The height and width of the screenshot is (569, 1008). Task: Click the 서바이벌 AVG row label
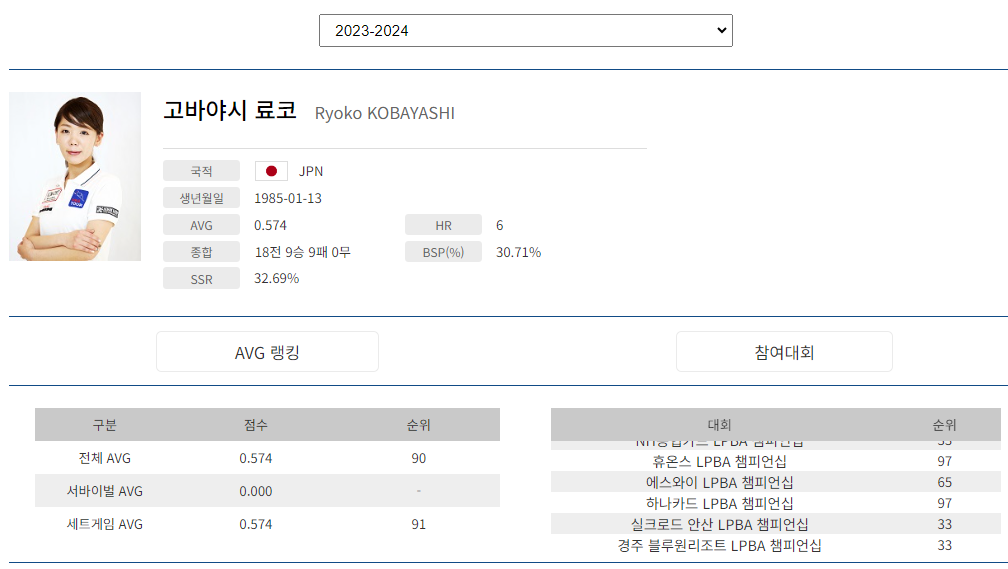pyautogui.click(x=105, y=491)
